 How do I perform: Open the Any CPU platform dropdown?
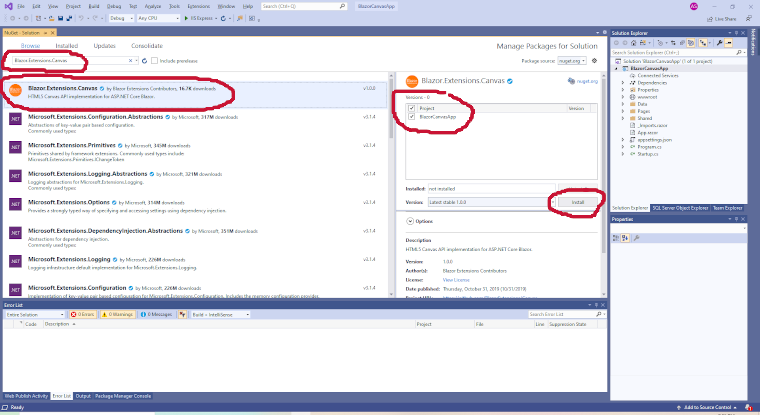point(158,18)
